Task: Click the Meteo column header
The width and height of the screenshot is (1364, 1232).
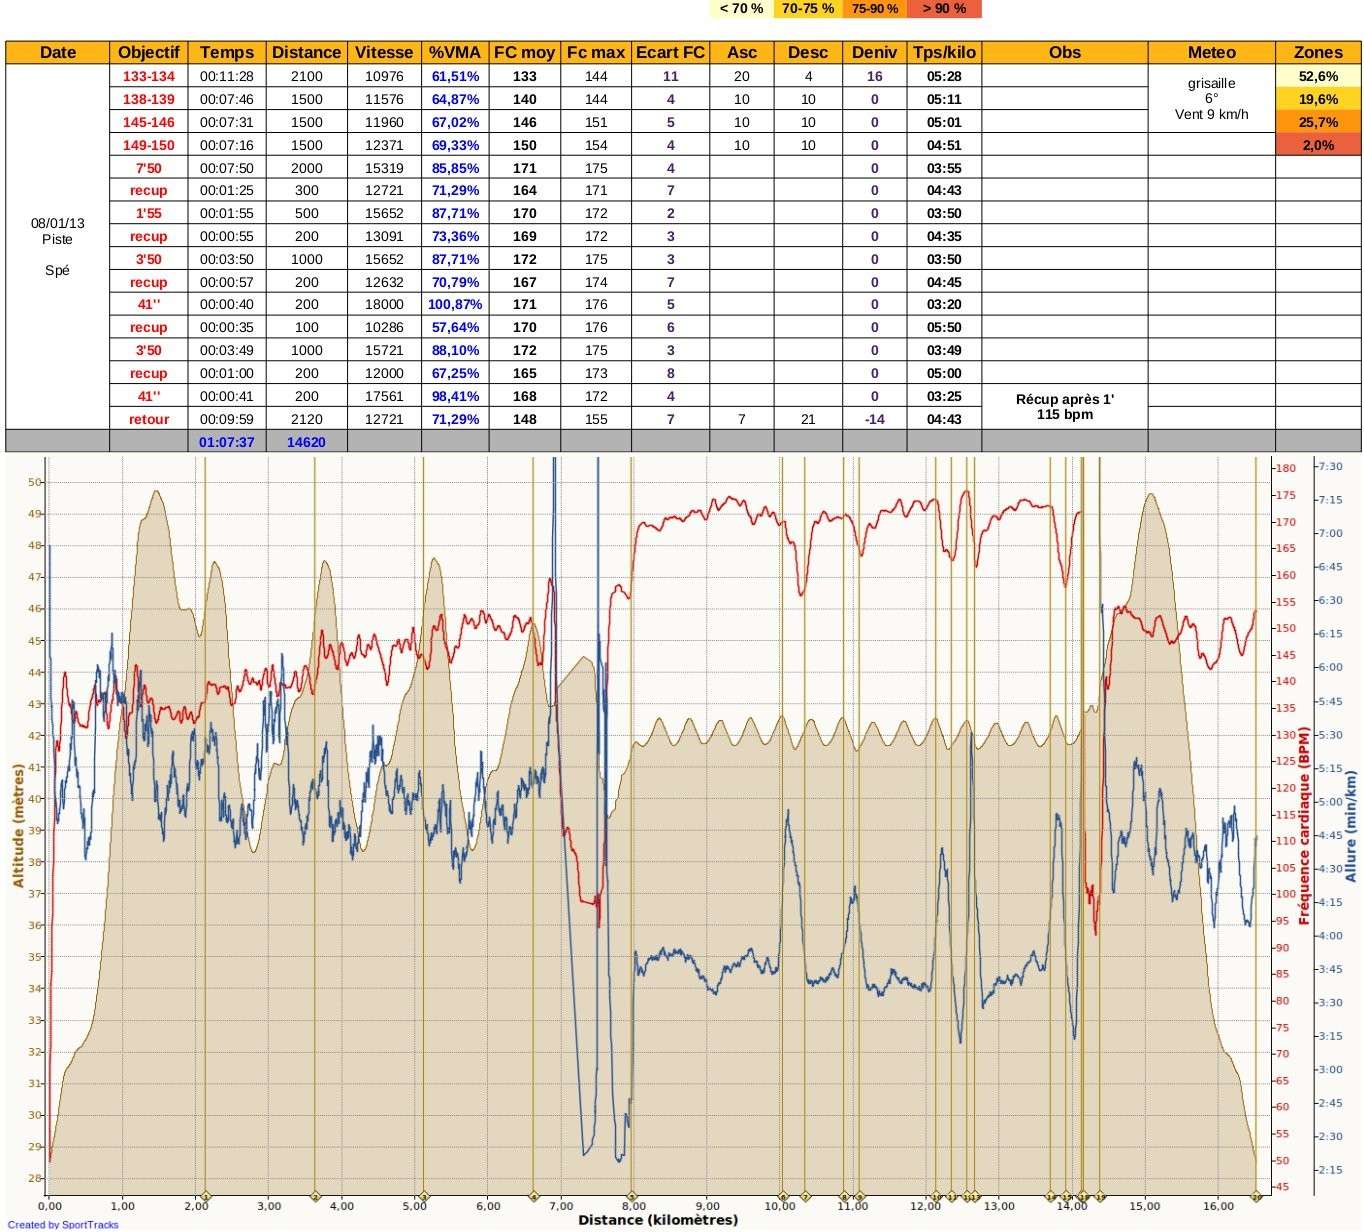Action: click(1211, 52)
